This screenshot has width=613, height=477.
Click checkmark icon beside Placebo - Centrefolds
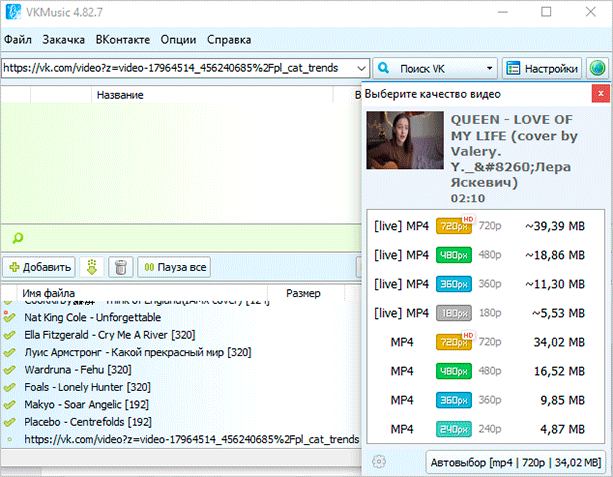click(9, 422)
